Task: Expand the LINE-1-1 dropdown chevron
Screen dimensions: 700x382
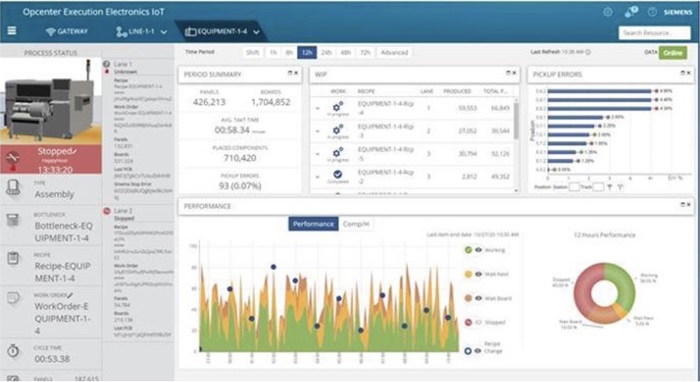Action: [163, 32]
